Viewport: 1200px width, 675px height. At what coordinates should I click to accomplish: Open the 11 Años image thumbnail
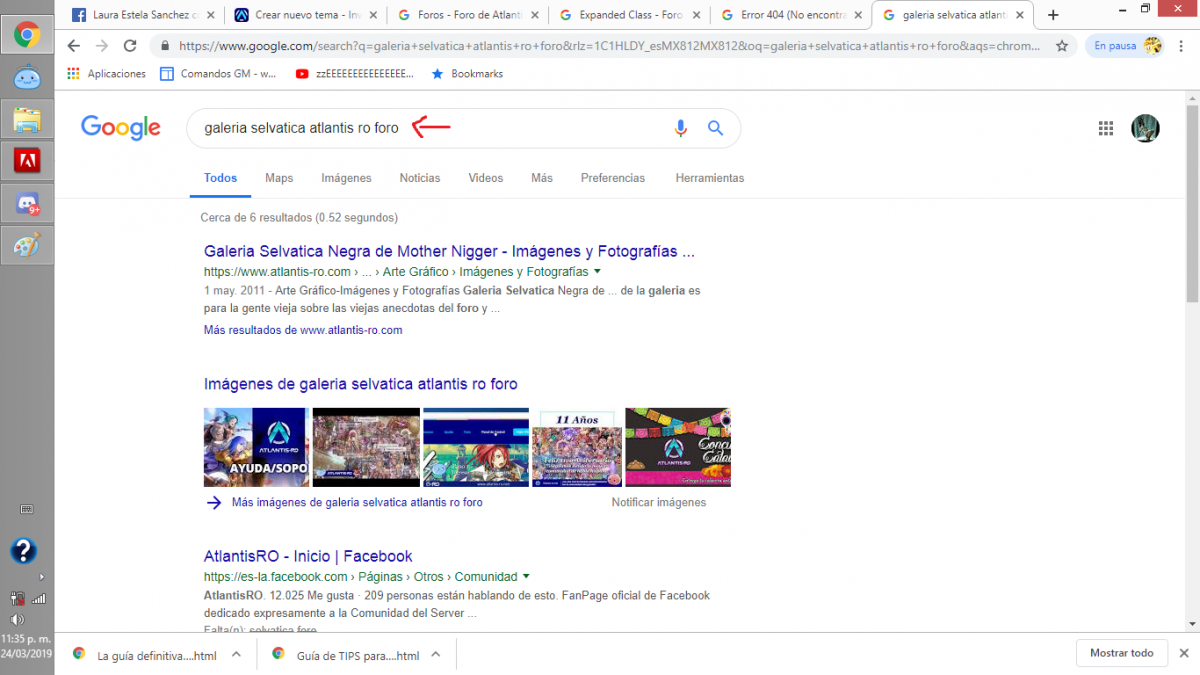coord(576,448)
